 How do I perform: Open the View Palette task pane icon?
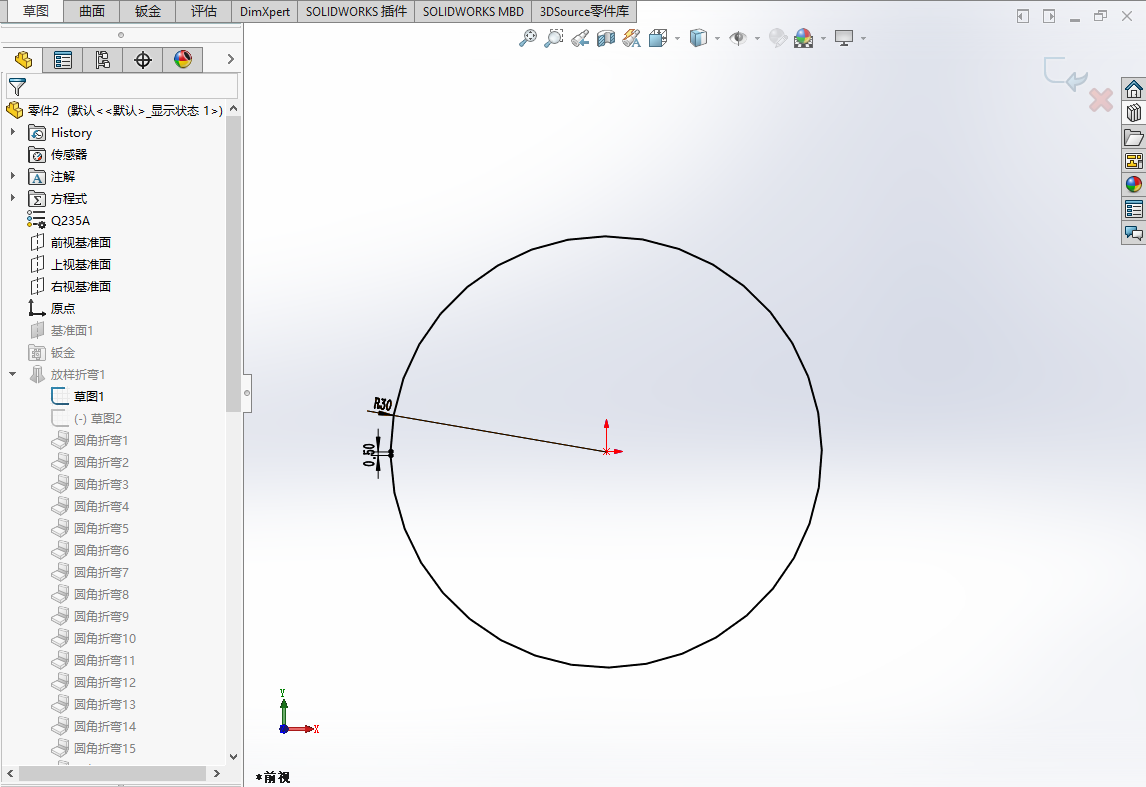(x=1134, y=161)
